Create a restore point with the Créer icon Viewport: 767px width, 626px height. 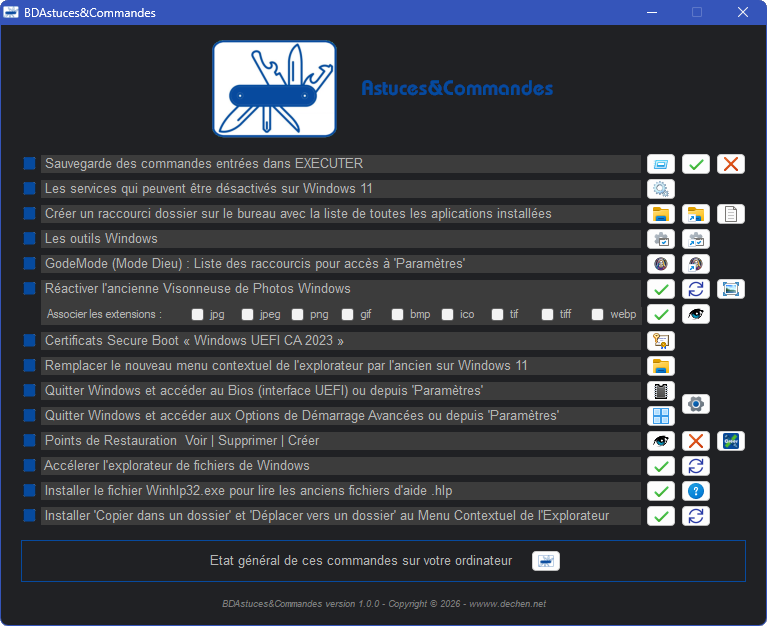pos(731,441)
